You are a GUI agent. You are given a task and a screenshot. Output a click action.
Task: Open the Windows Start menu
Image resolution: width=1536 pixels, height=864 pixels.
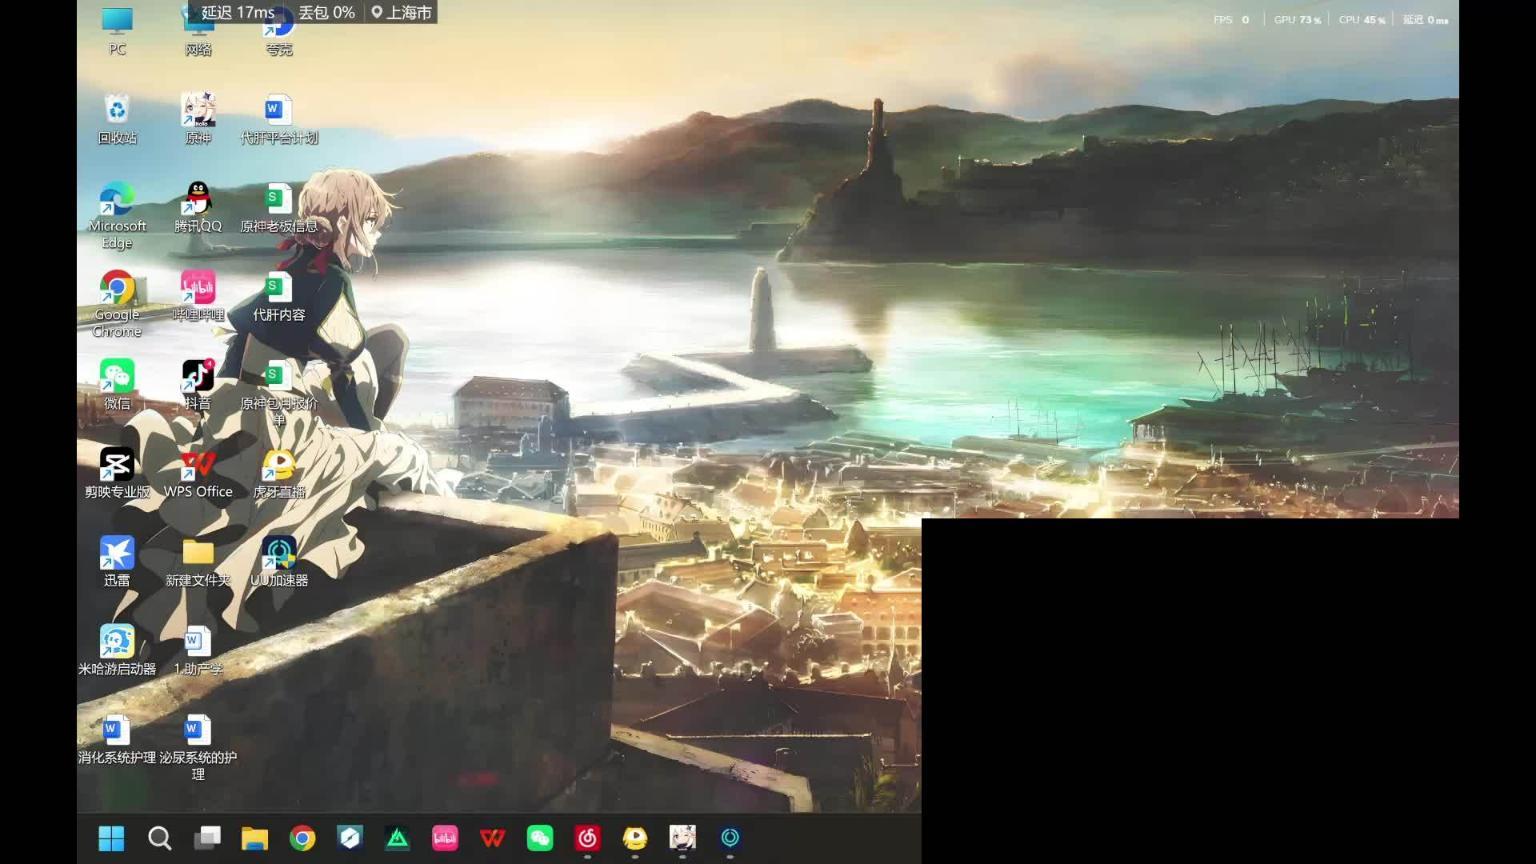[x=111, y=838]
